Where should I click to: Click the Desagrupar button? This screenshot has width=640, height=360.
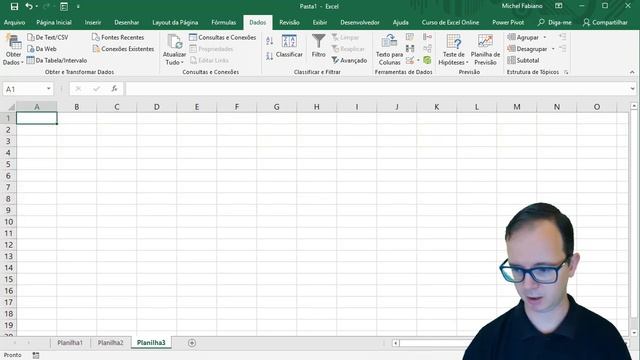coord(527,49)
